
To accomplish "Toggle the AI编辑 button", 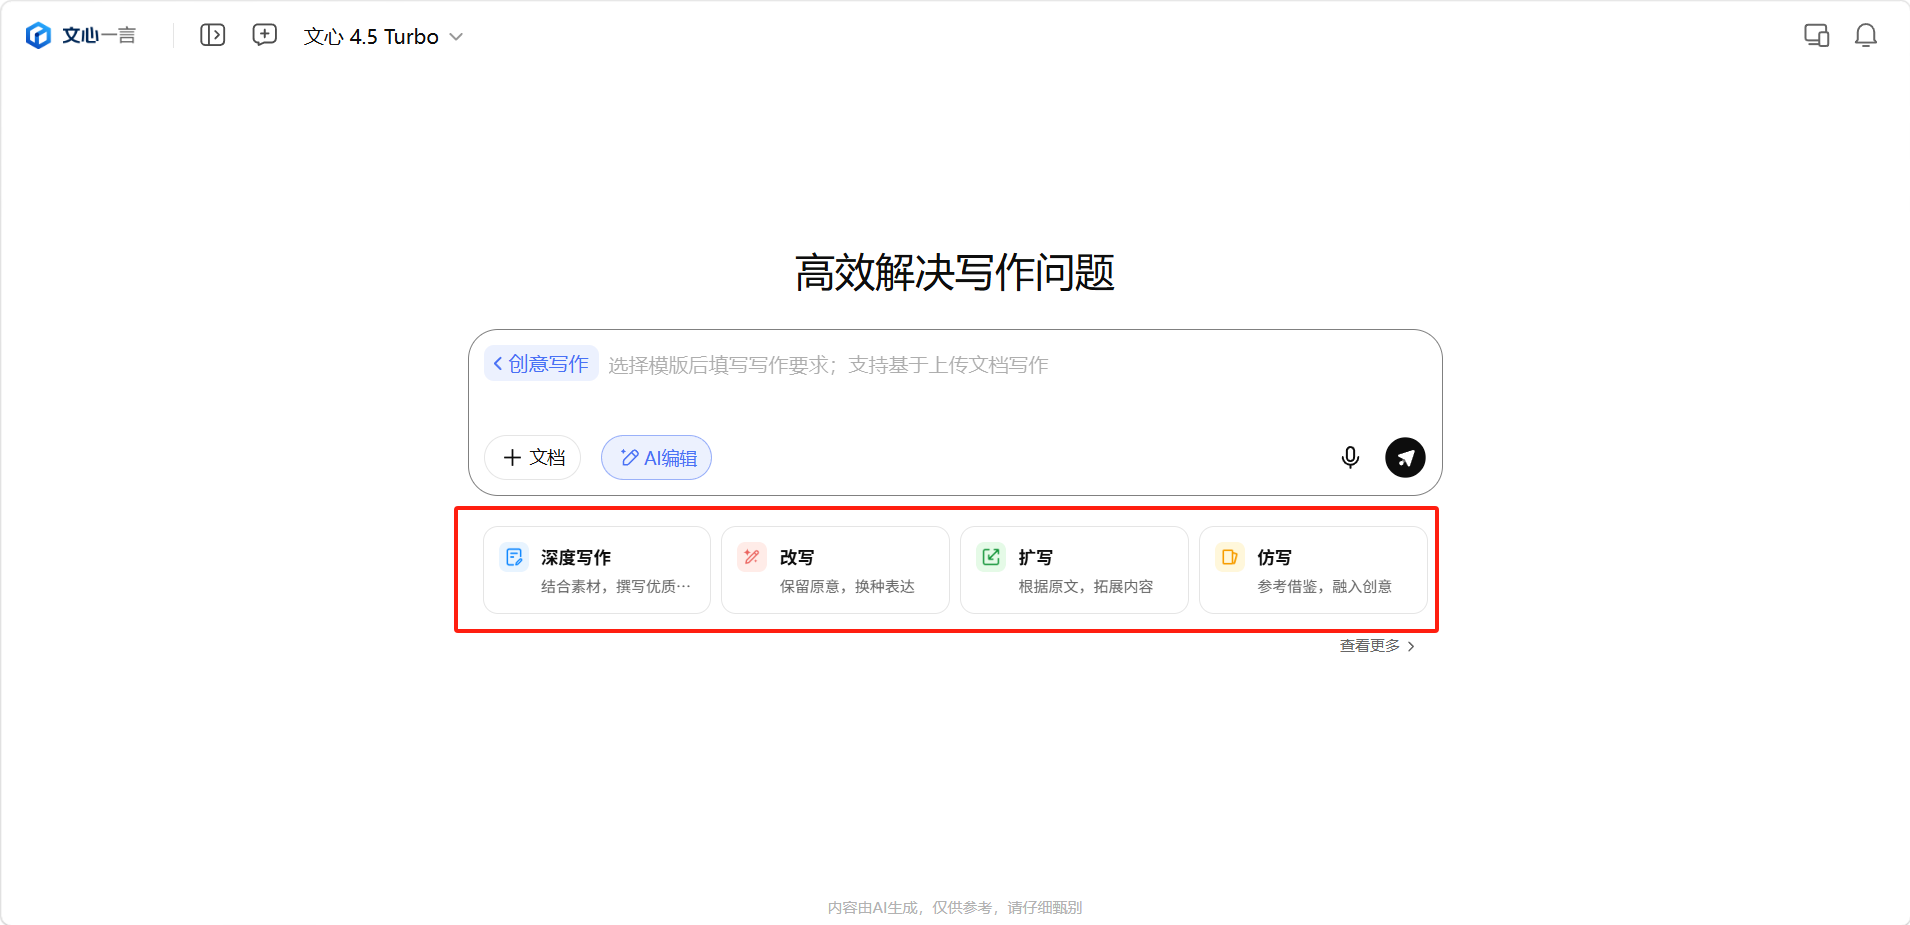I will click(x=657, y=458).
